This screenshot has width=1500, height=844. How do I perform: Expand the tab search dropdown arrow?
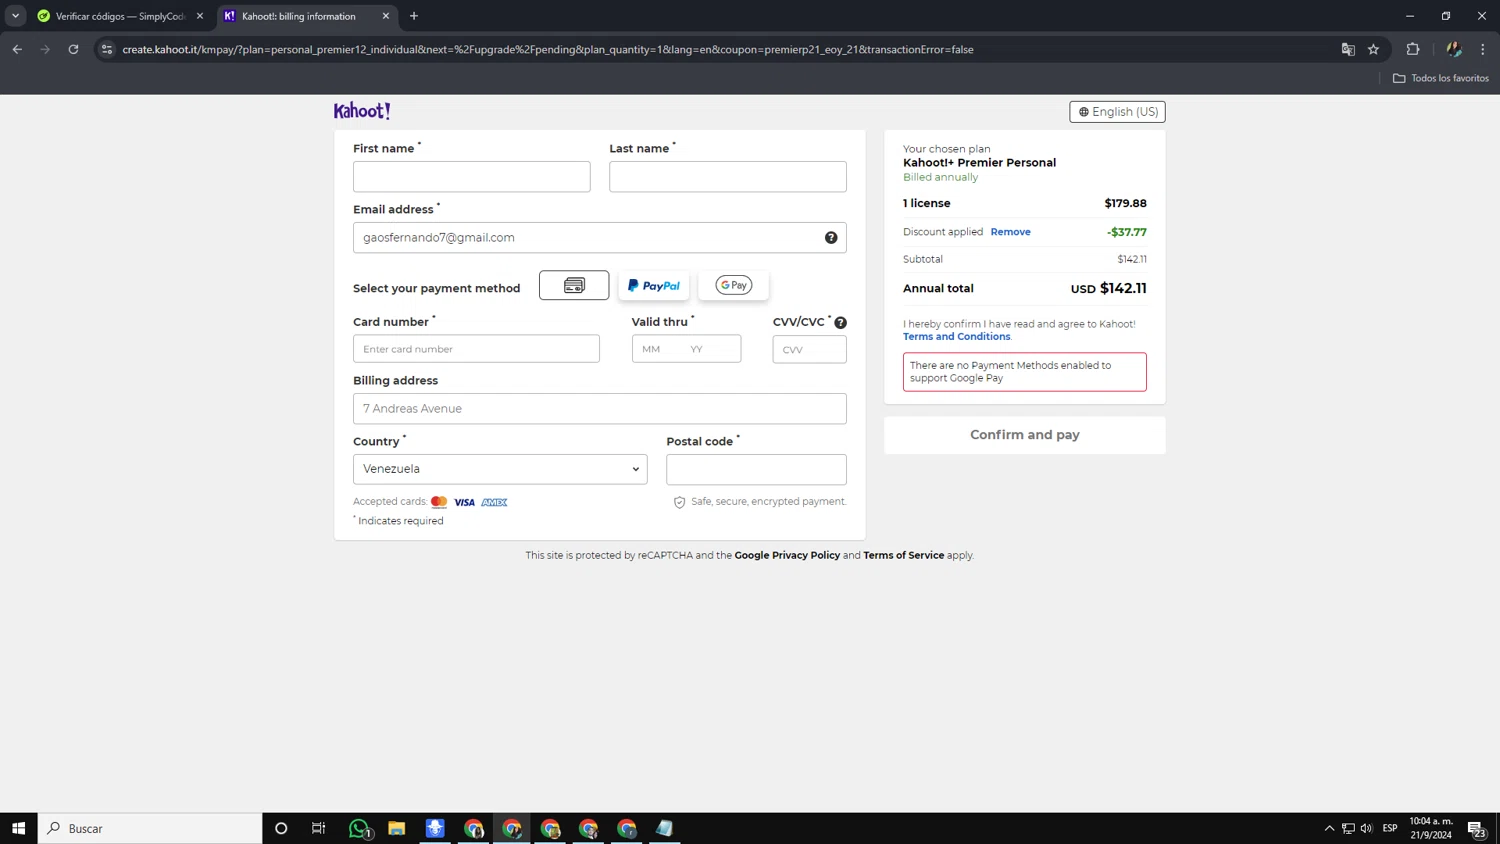click(15, 16)
